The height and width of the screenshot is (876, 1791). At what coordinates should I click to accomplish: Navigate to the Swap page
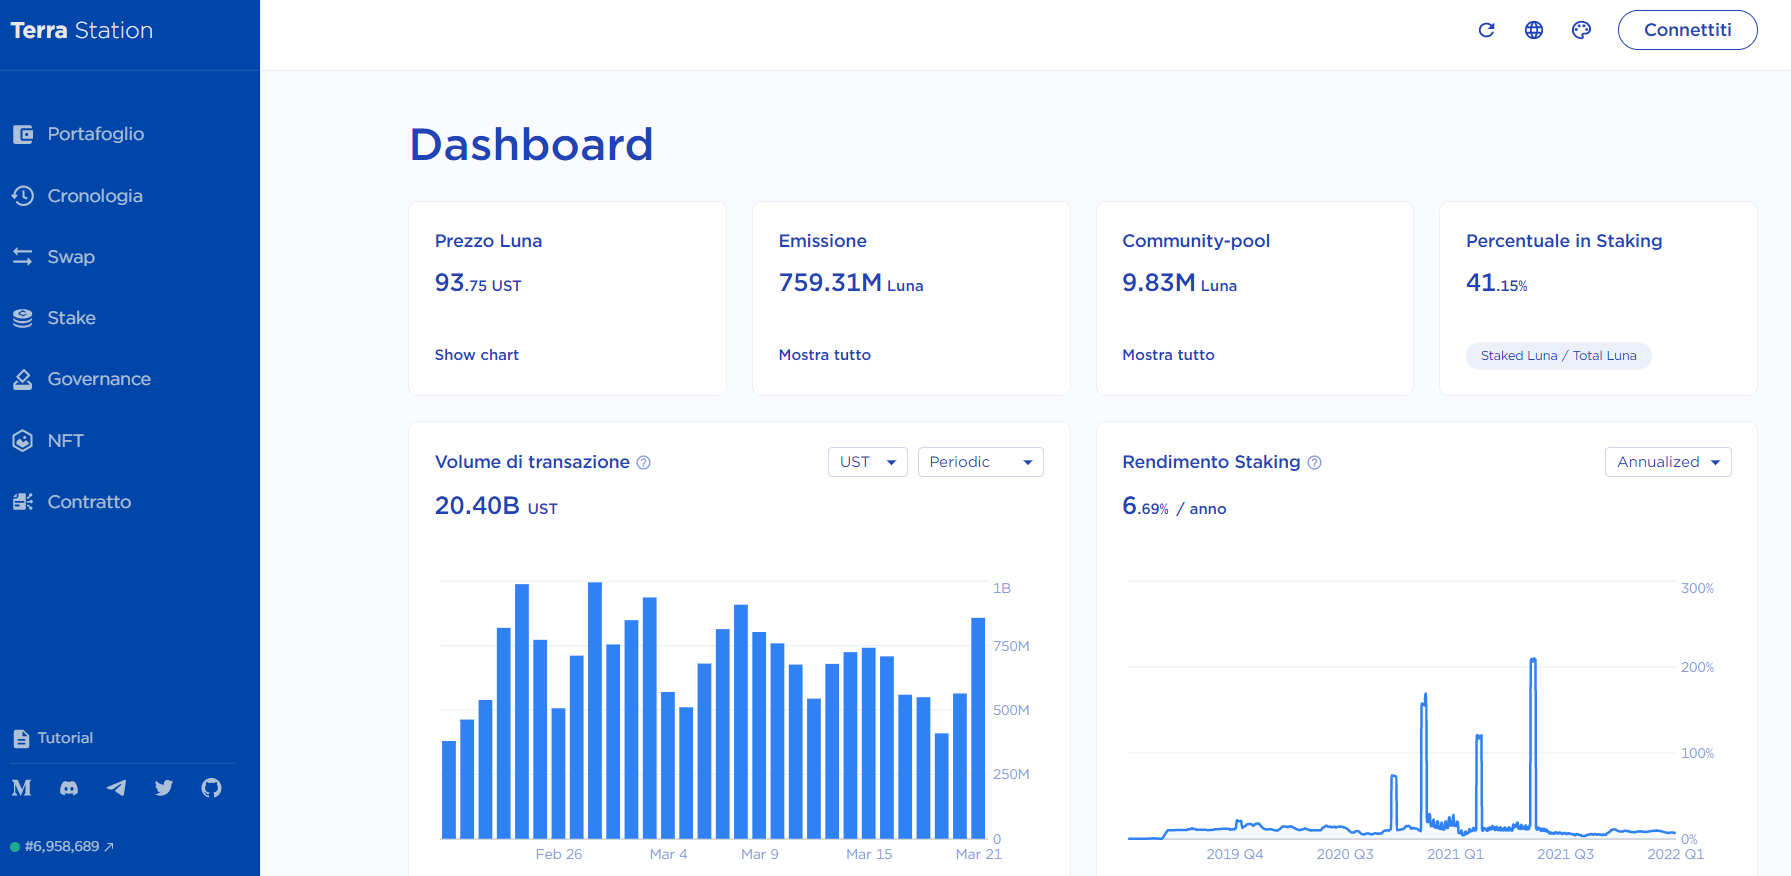point(71,257)
